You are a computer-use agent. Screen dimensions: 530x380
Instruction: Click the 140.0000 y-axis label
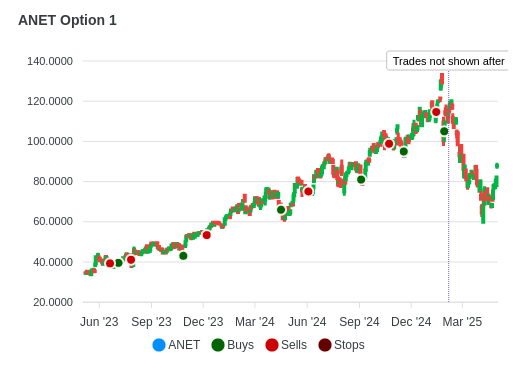click(50, 61)
